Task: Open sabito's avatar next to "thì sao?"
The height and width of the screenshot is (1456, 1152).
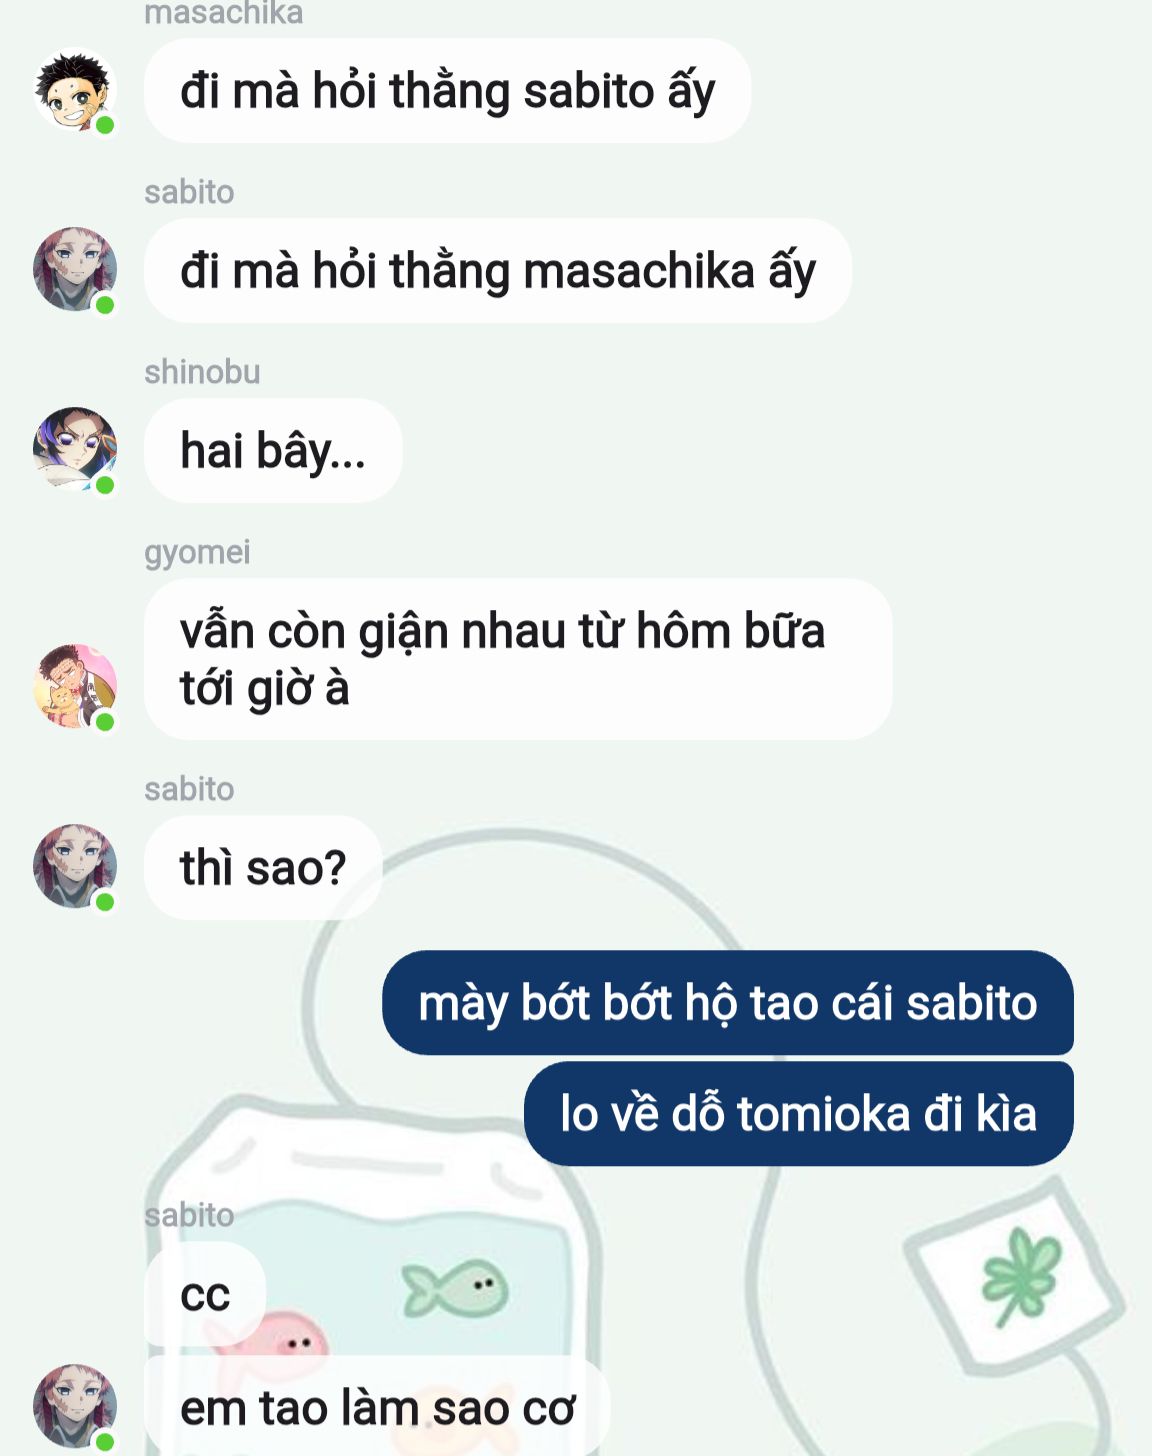Action: pyautogui.click(x=75, y=866)
